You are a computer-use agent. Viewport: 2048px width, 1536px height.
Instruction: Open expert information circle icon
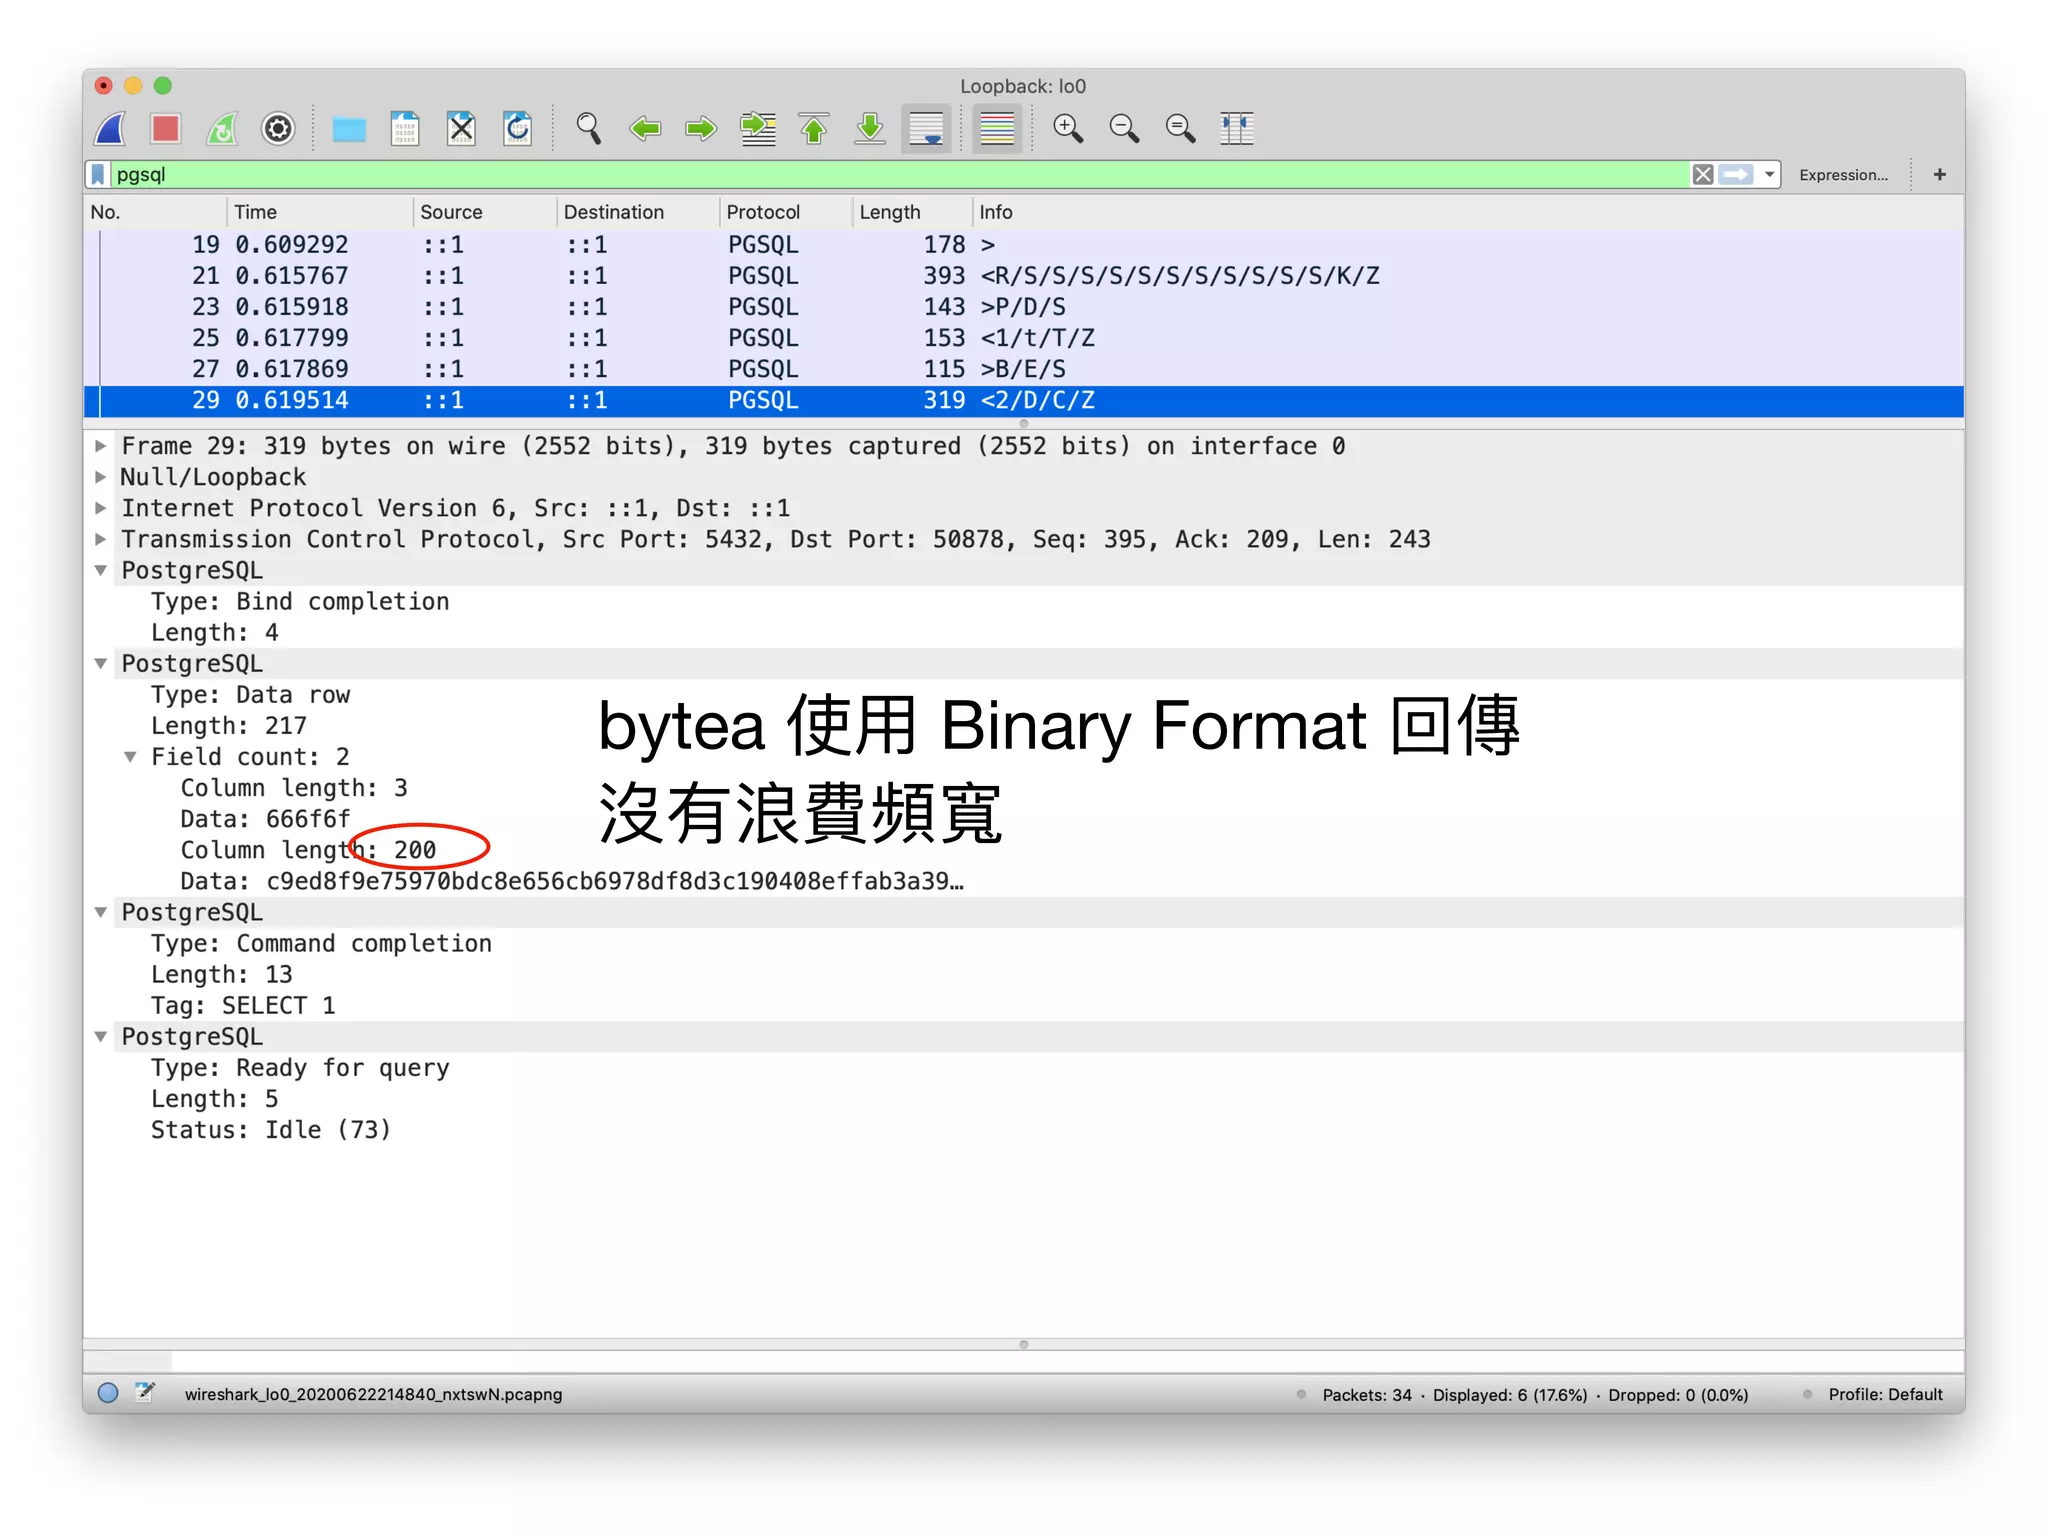[108, 1393]
